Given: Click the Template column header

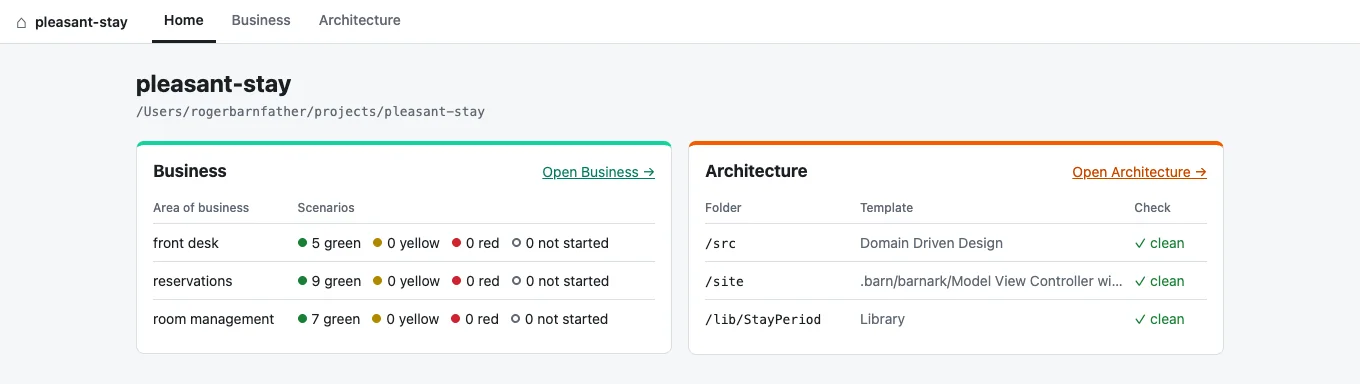Looking at the screenshot, I should click(886, 208).
